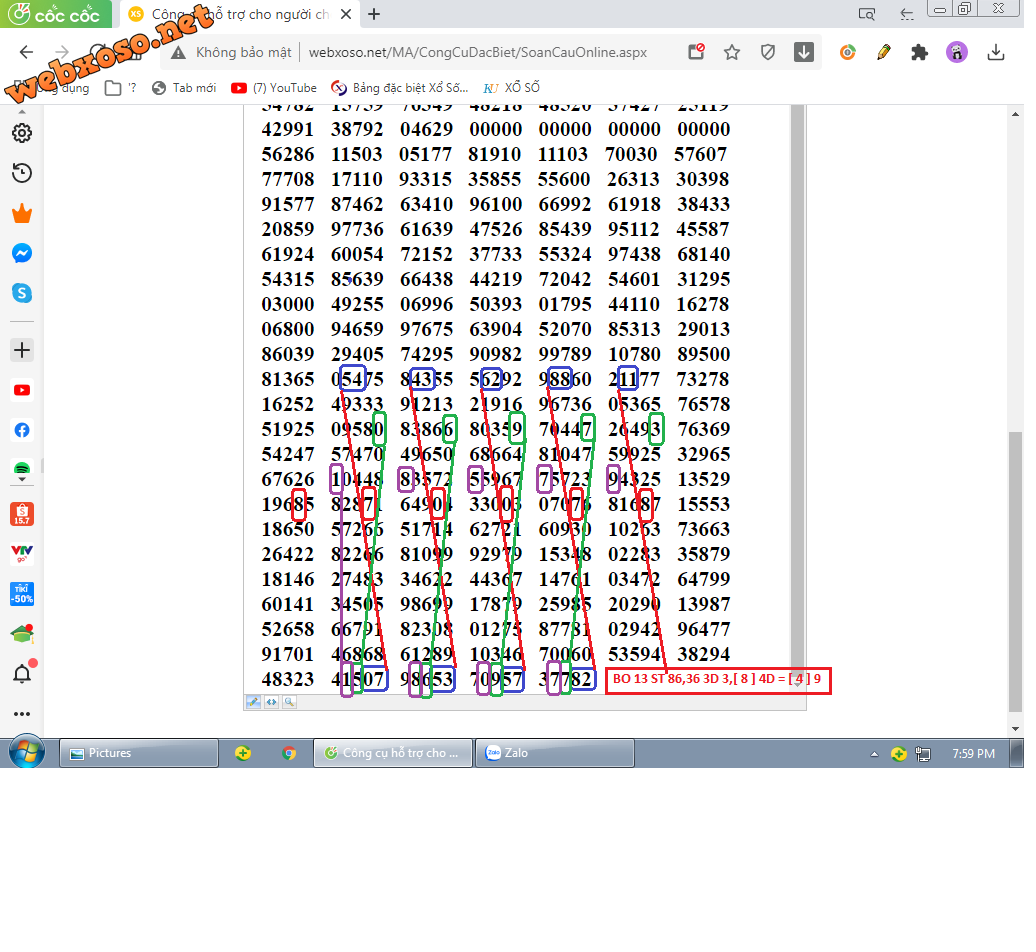Click the sidebar history clock icon
This screenshot has width=1036, height=952.
coord(22,173)
